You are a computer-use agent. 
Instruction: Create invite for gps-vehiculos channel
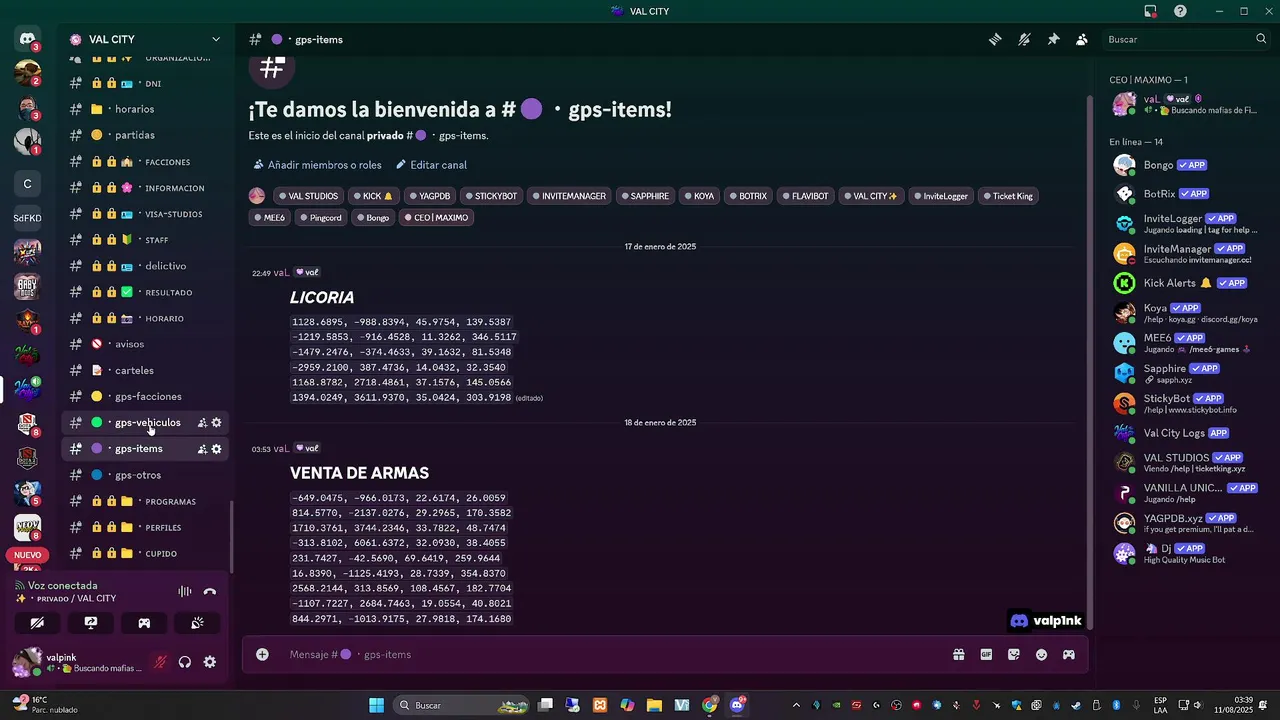click(x=202, y=423)
